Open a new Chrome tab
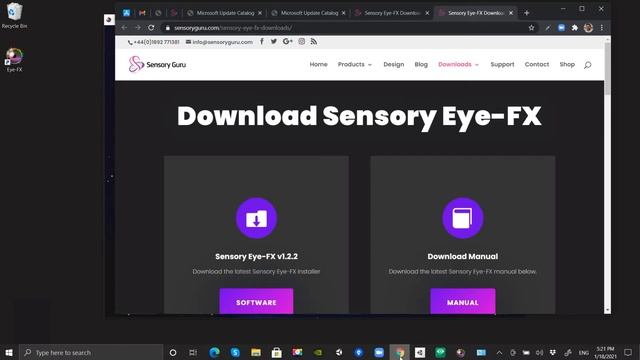This screenshot has width=640, height=360. coord(527,13)
